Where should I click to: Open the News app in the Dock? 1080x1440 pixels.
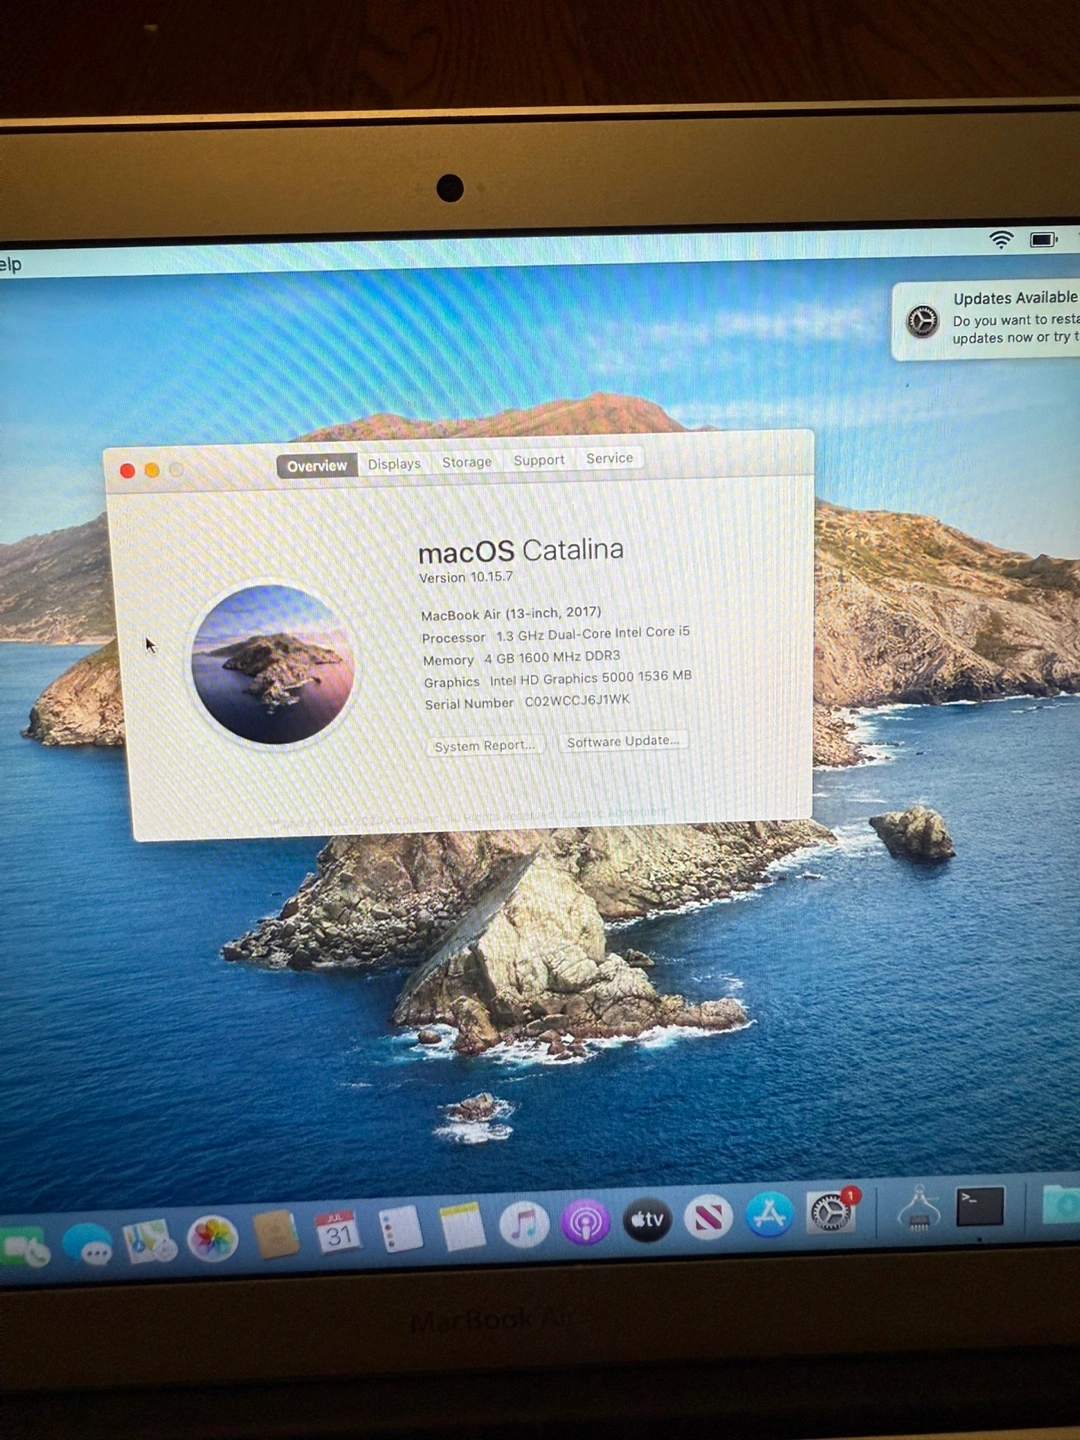(x=709, y=1217)
